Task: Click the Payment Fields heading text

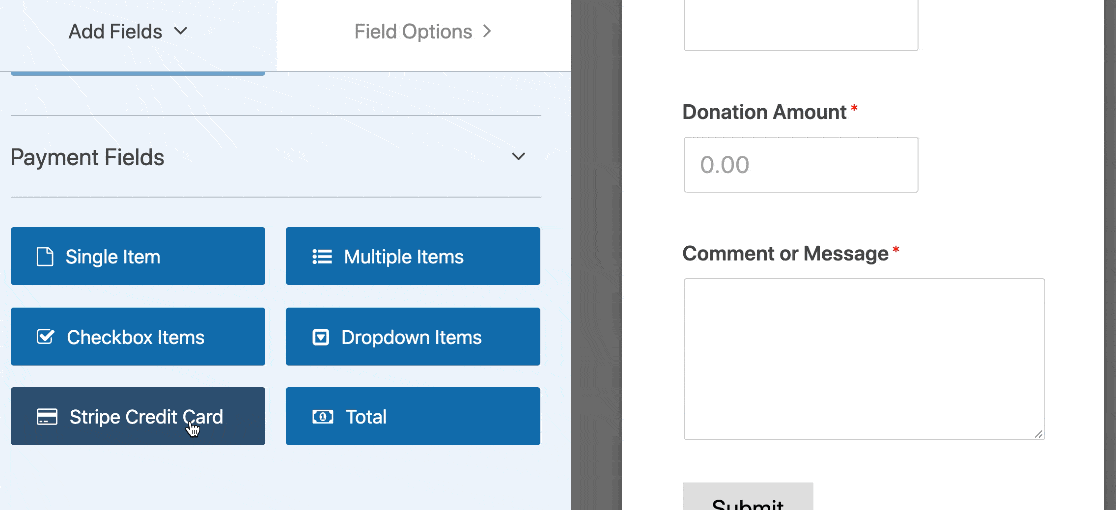Action: coord(88,157)
